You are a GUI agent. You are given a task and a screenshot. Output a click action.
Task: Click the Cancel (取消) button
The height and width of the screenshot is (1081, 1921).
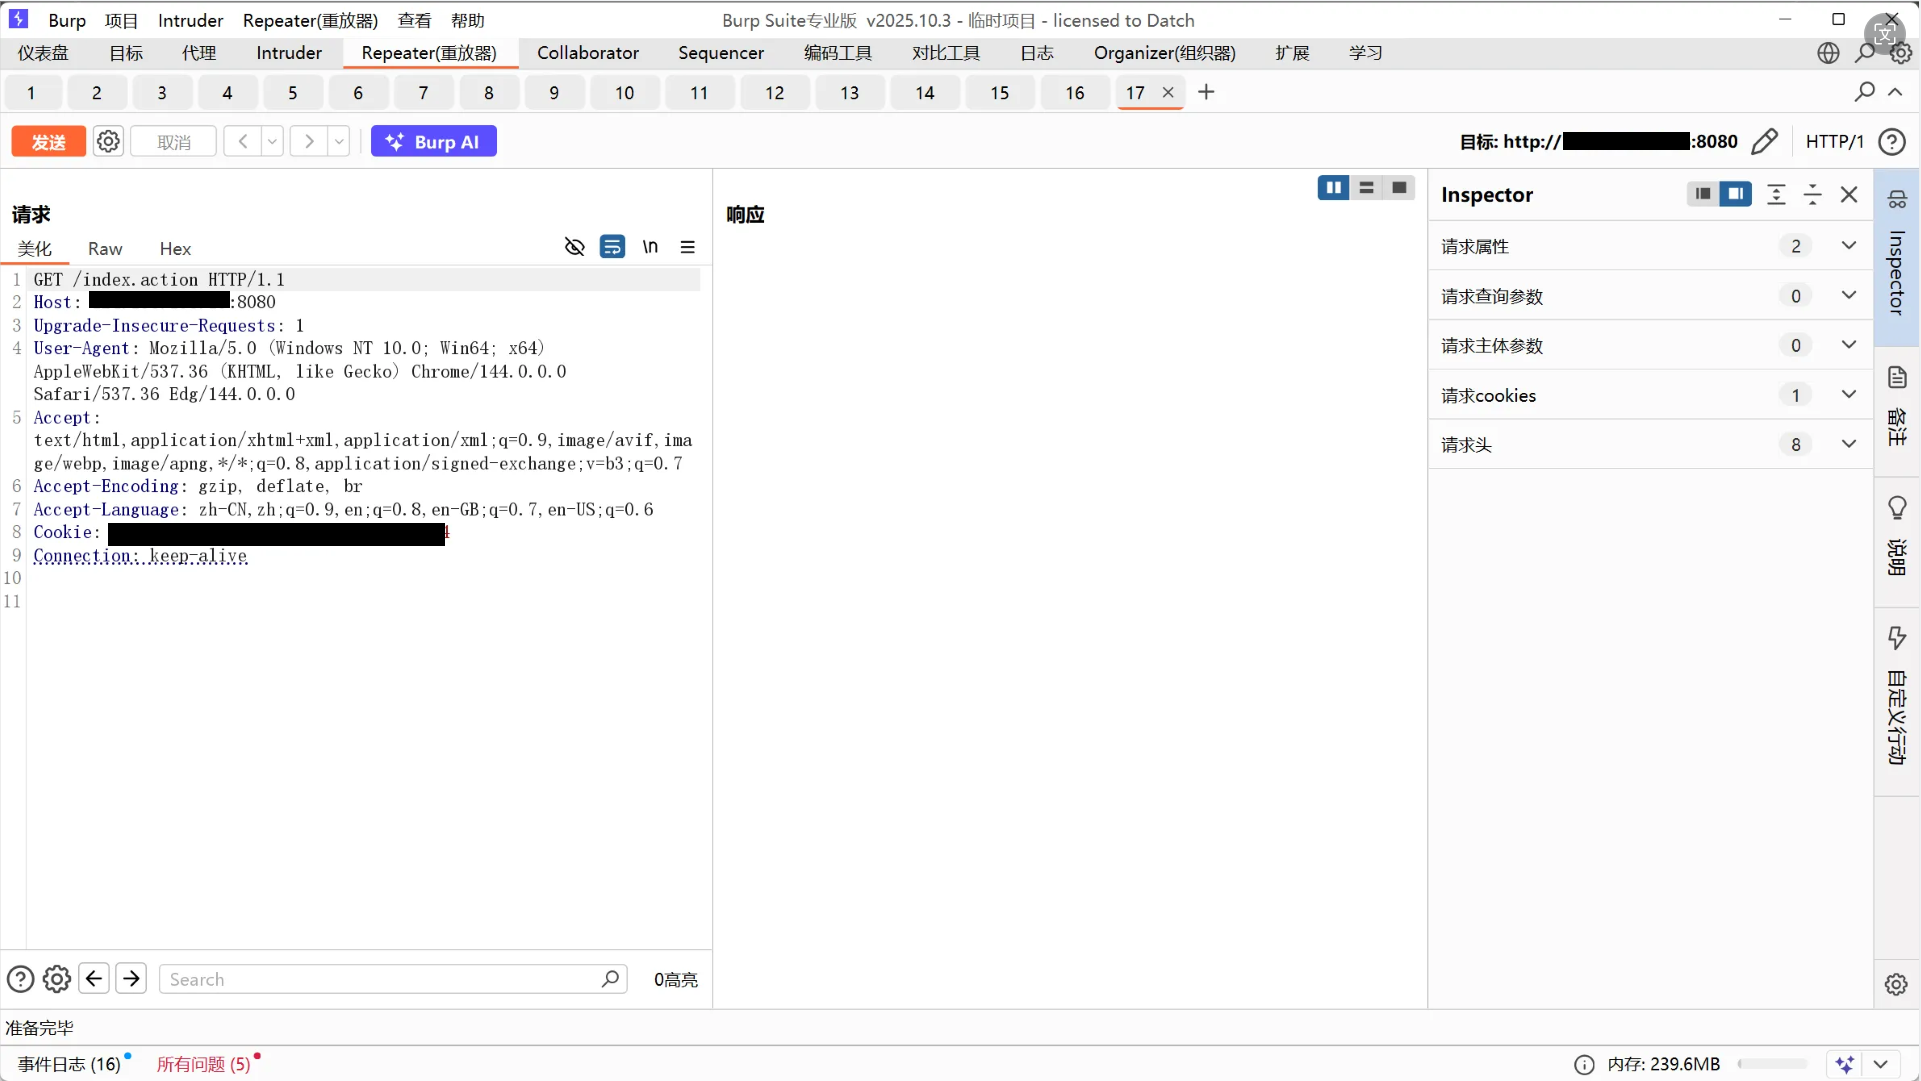174,142
